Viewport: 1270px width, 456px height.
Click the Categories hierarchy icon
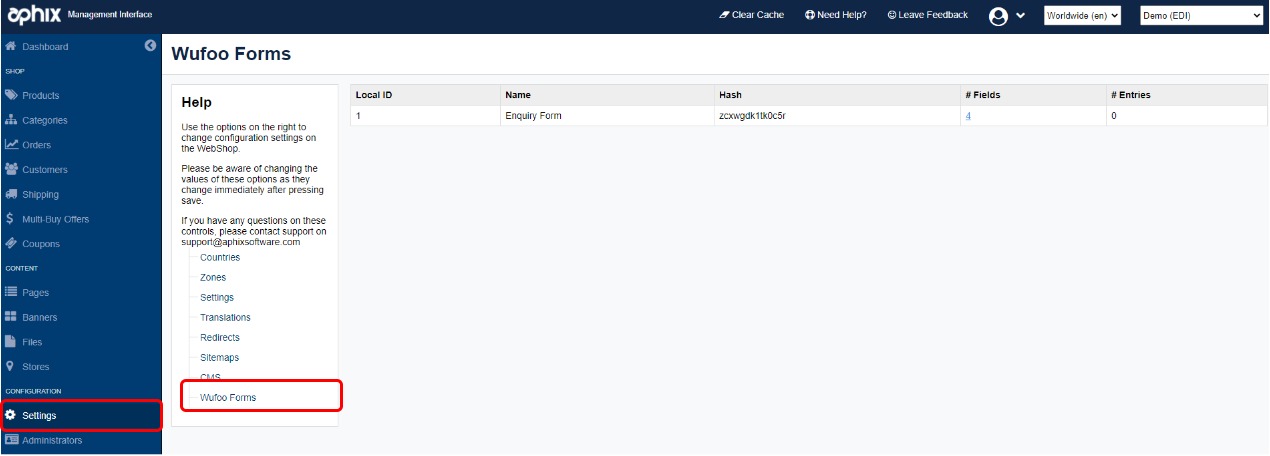click(11, 120)
